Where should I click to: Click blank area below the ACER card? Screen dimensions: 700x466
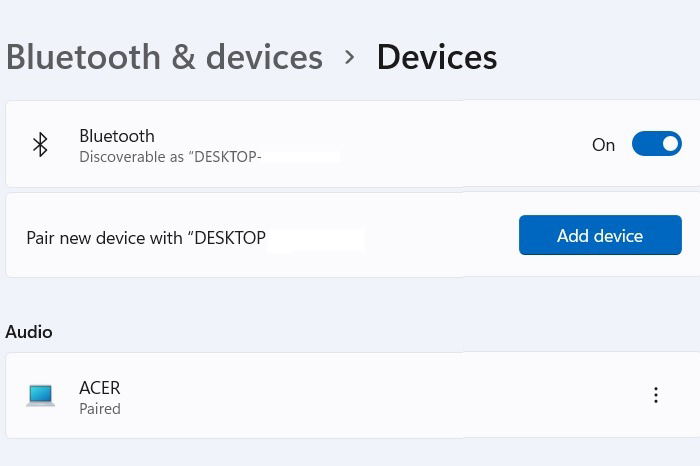[350, 453]
